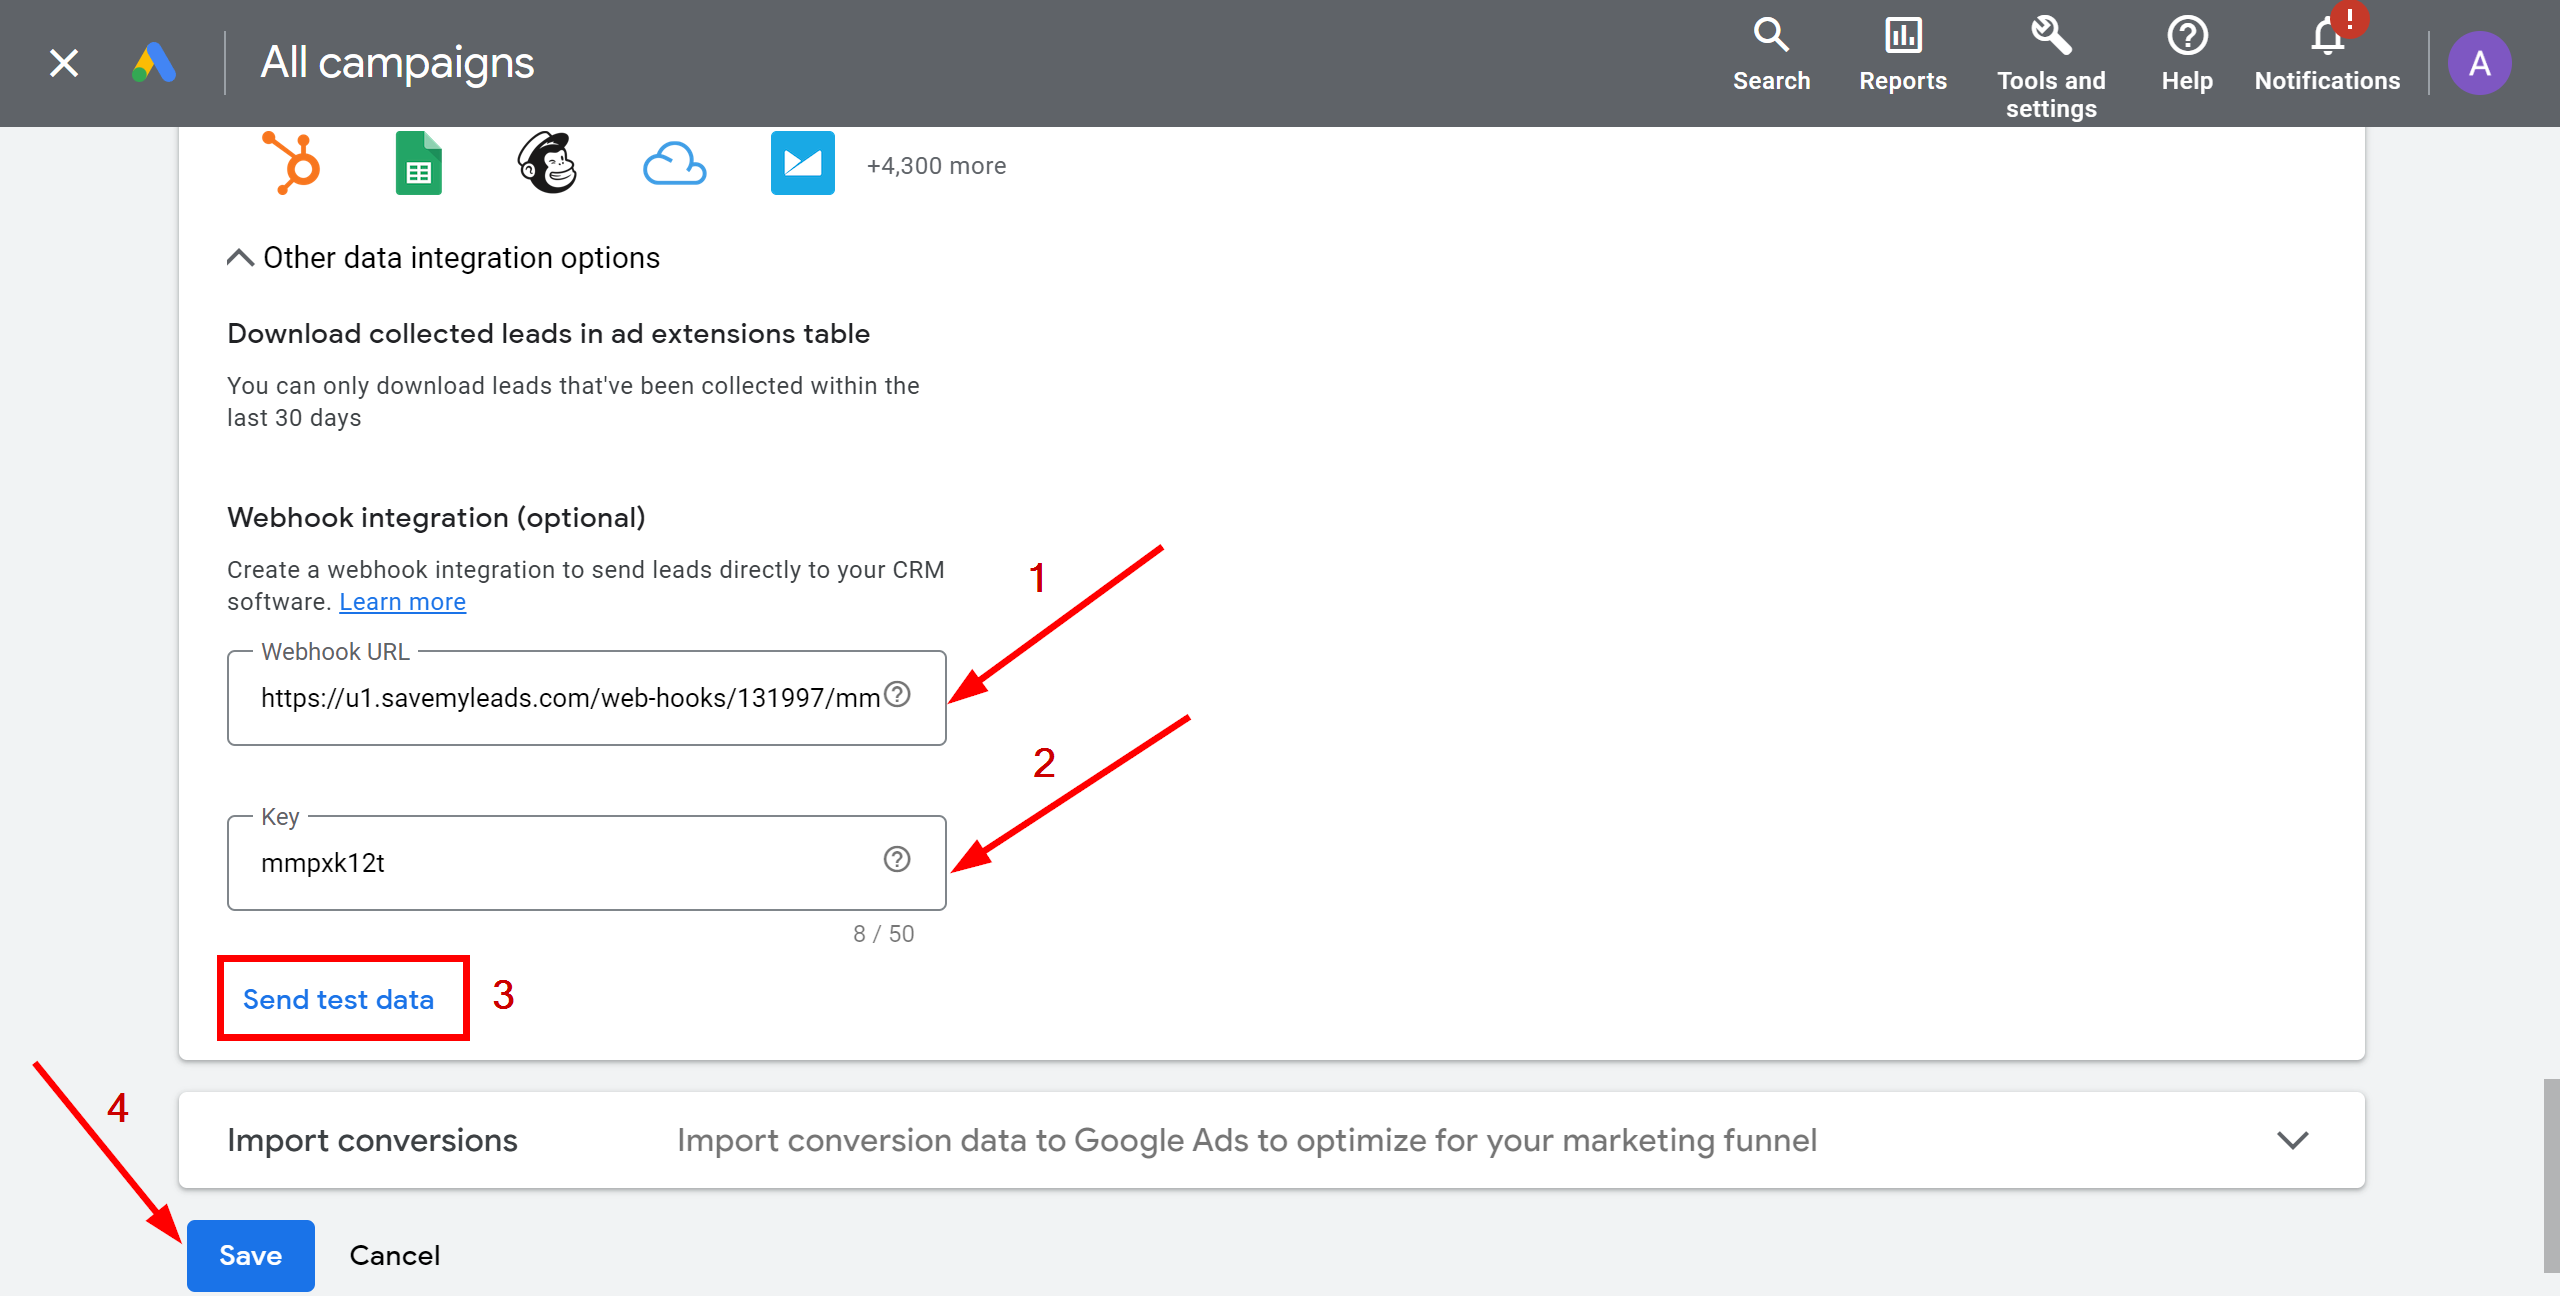Click the Webhook URL input field
Viewport: 2560px width, 1296px height.
coord(585,698)
